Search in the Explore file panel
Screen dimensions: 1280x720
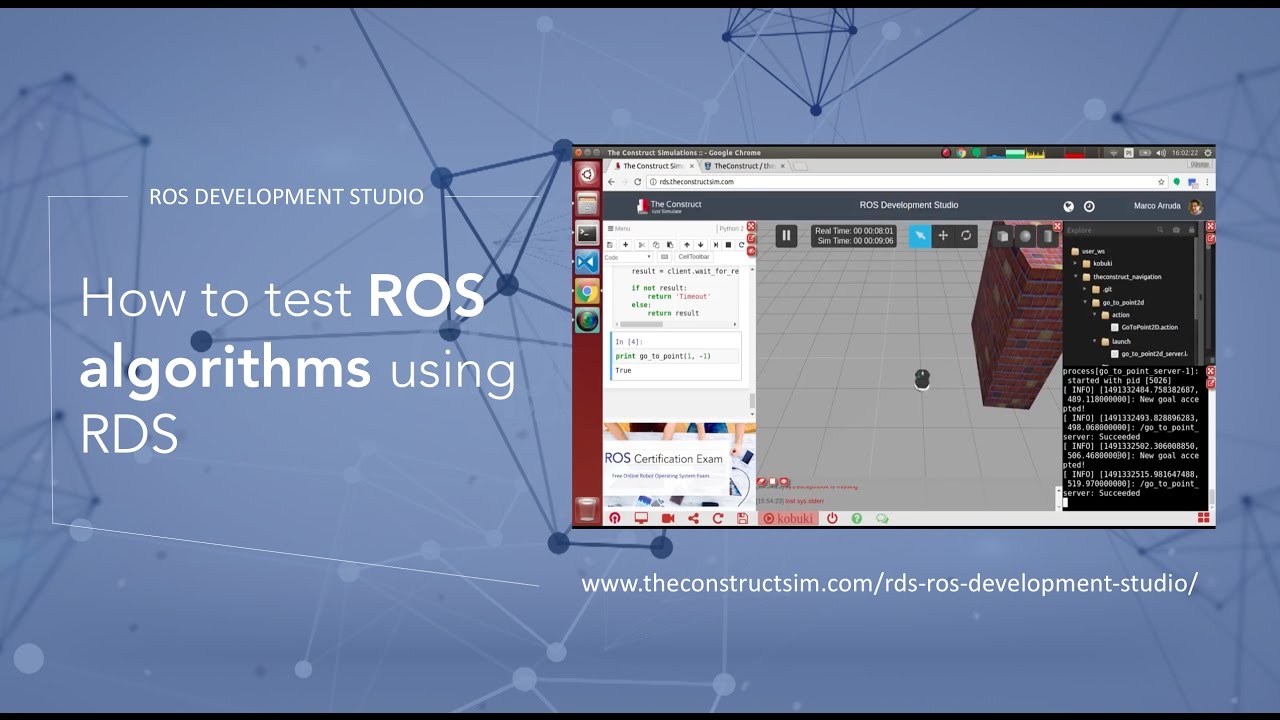coord(1160,229)
